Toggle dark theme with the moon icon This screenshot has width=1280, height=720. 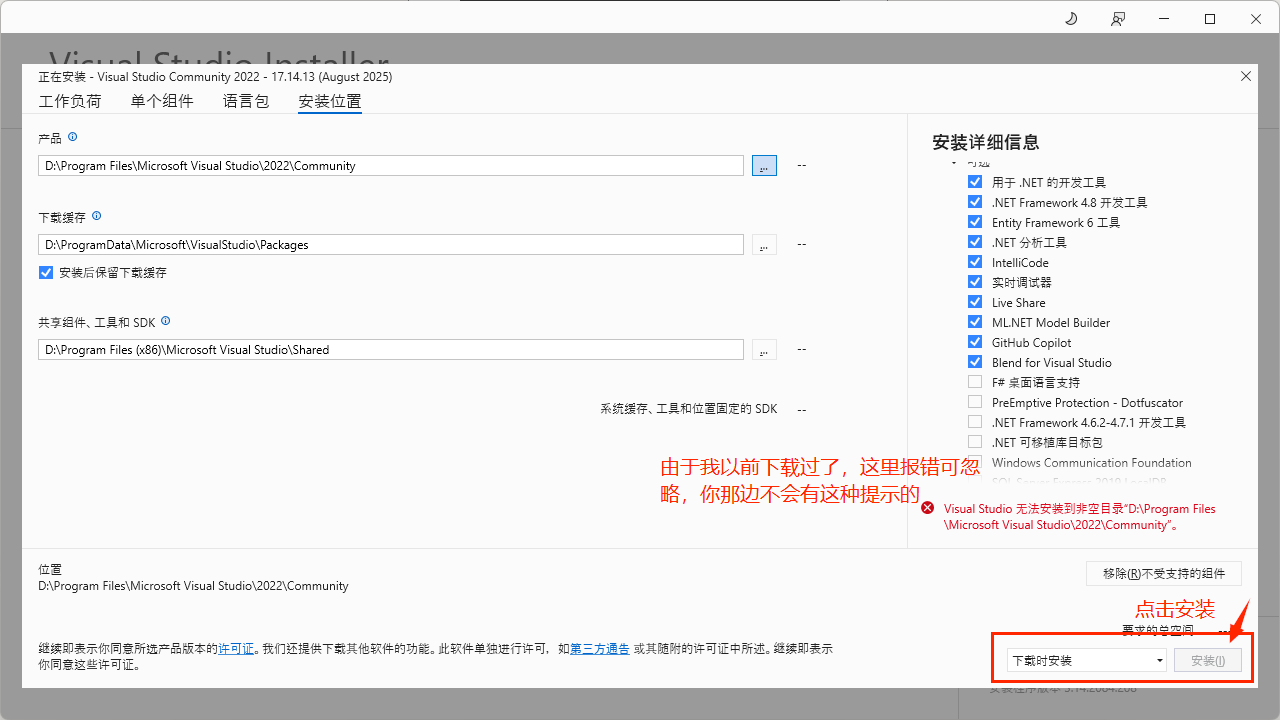1071,19
